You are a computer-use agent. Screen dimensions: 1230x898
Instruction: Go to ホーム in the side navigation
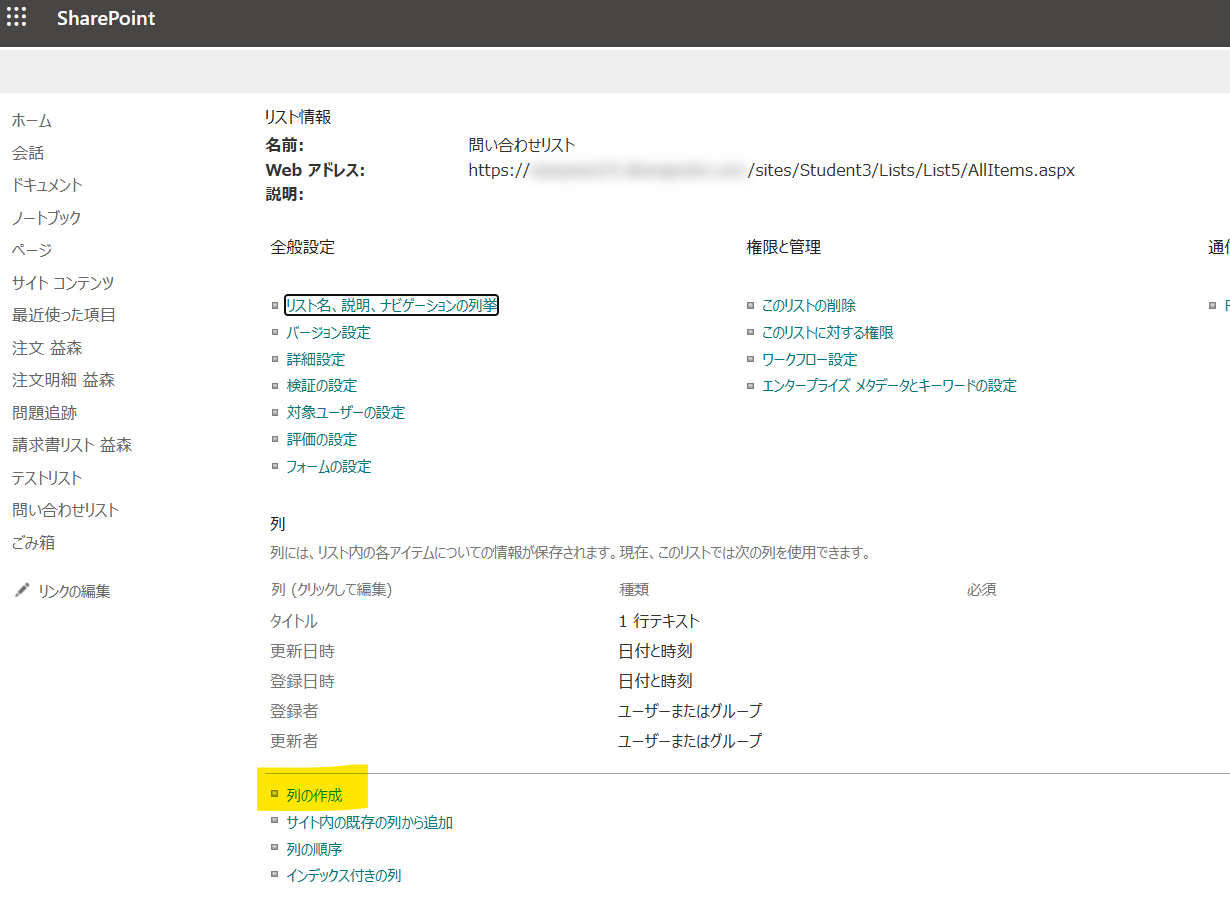32,121
